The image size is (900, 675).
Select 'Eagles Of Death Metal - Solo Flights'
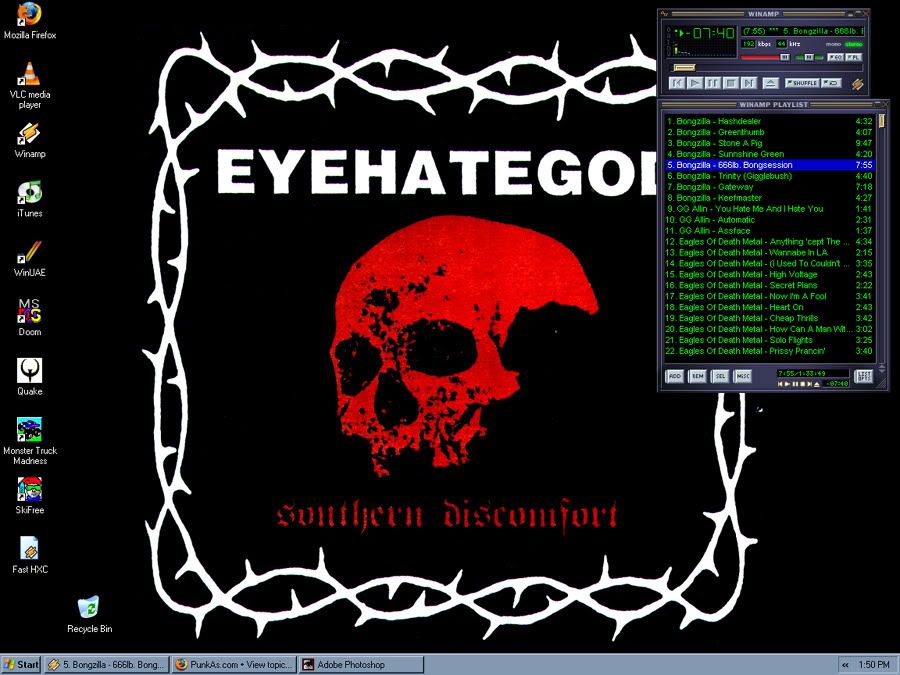pyautogui.click(x=769, y=340)
